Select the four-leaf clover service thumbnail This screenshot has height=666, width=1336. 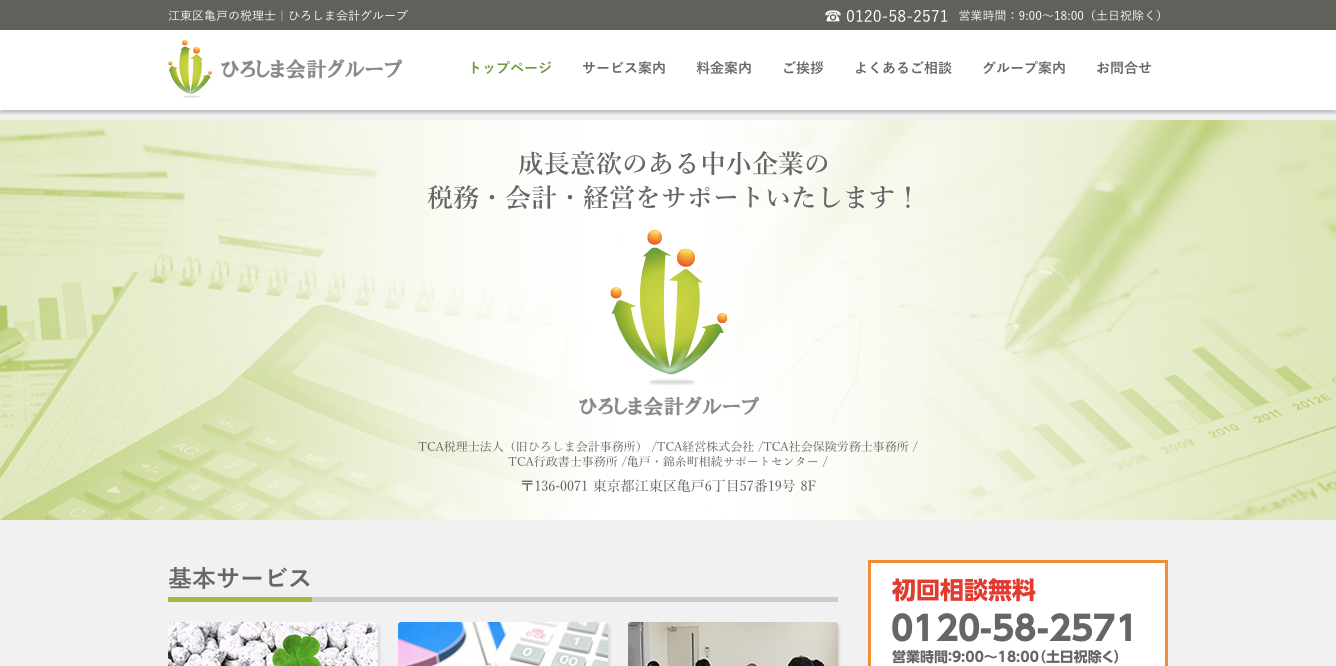tap(273, 645)
